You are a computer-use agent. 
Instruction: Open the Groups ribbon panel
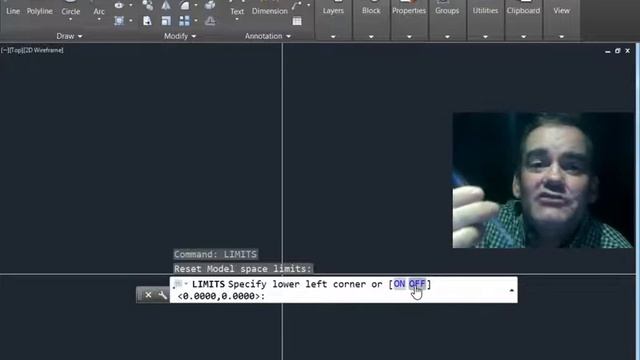(x=447, y=20)
